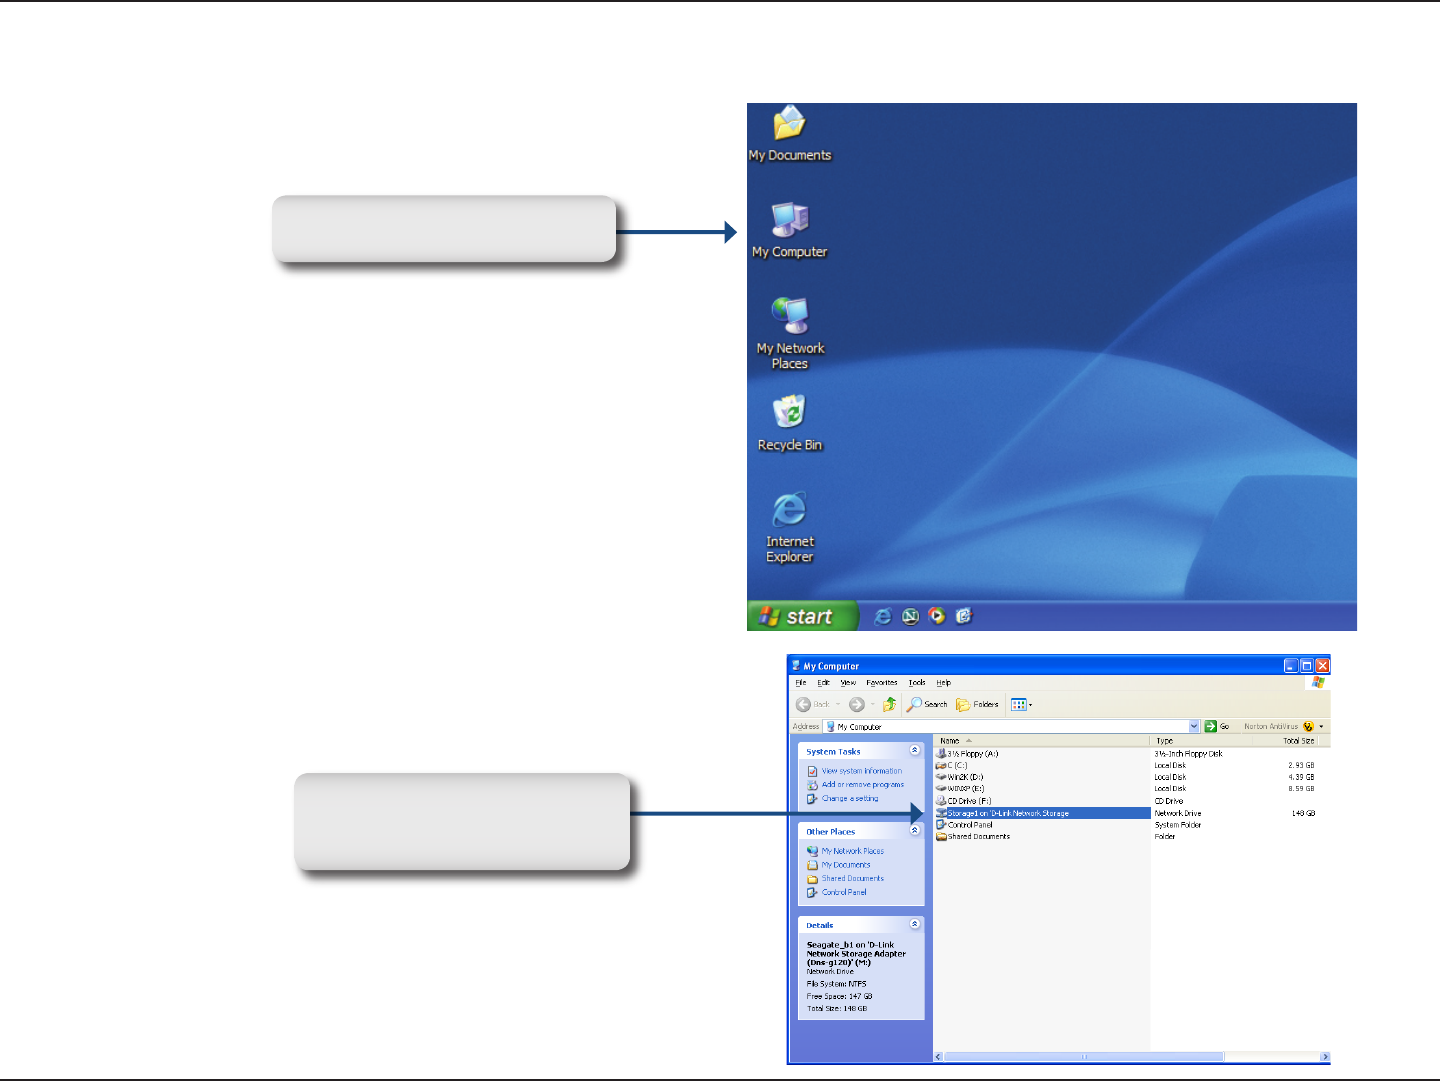
Task: Expand the Address bar dropdown arrow
Action: click(x=1194, y=727)
